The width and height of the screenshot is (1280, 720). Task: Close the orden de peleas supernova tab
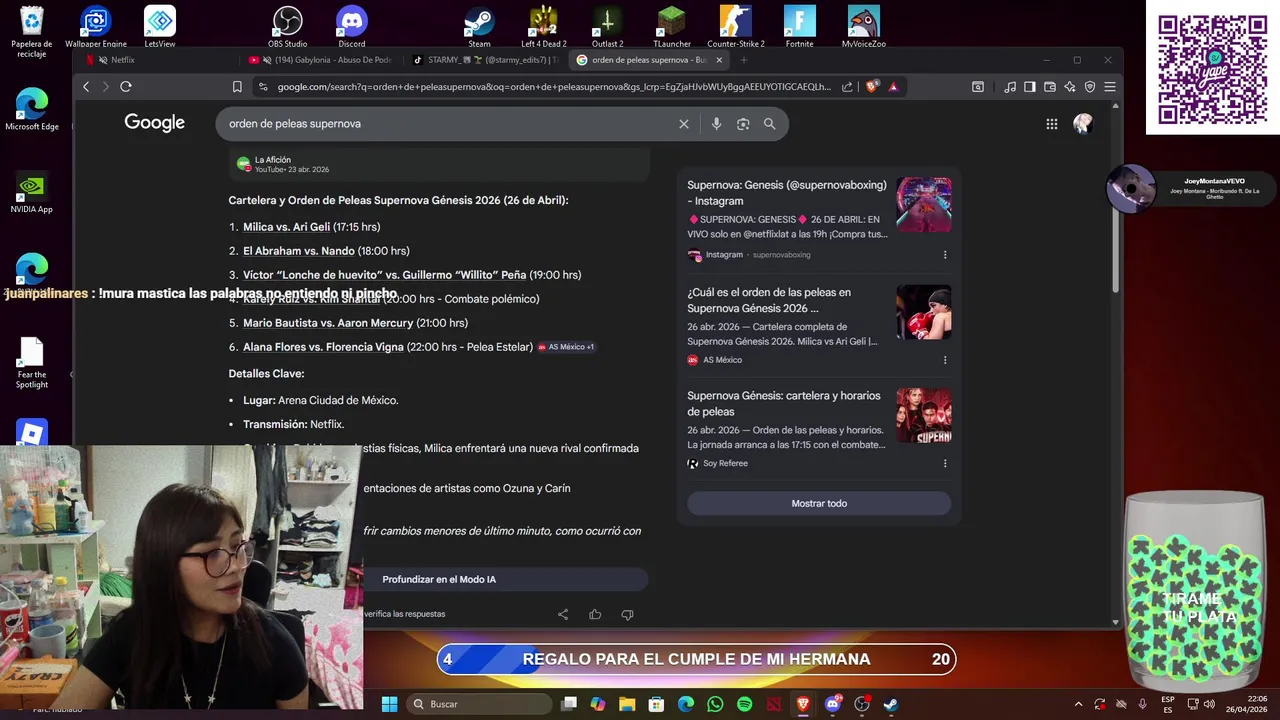[x=718, y=60]
